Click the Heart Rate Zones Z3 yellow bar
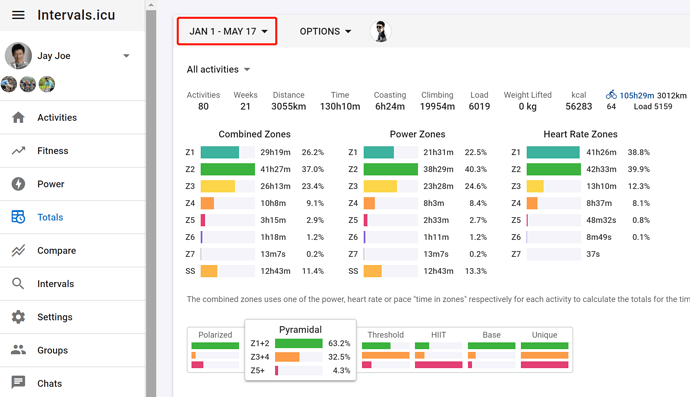This screenshot has height=397, width=690. [x=535, y=186]
